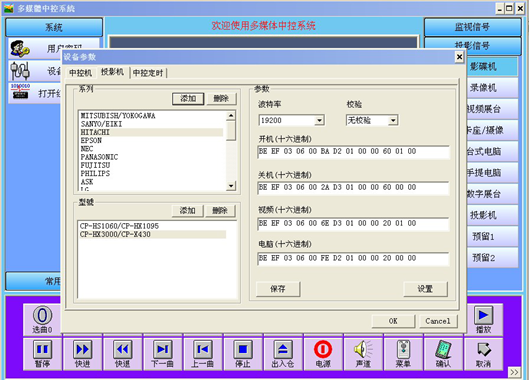Click series list scrollbar up arrow
The height and width of the screenshot is (380, 529).
(231, 116)
